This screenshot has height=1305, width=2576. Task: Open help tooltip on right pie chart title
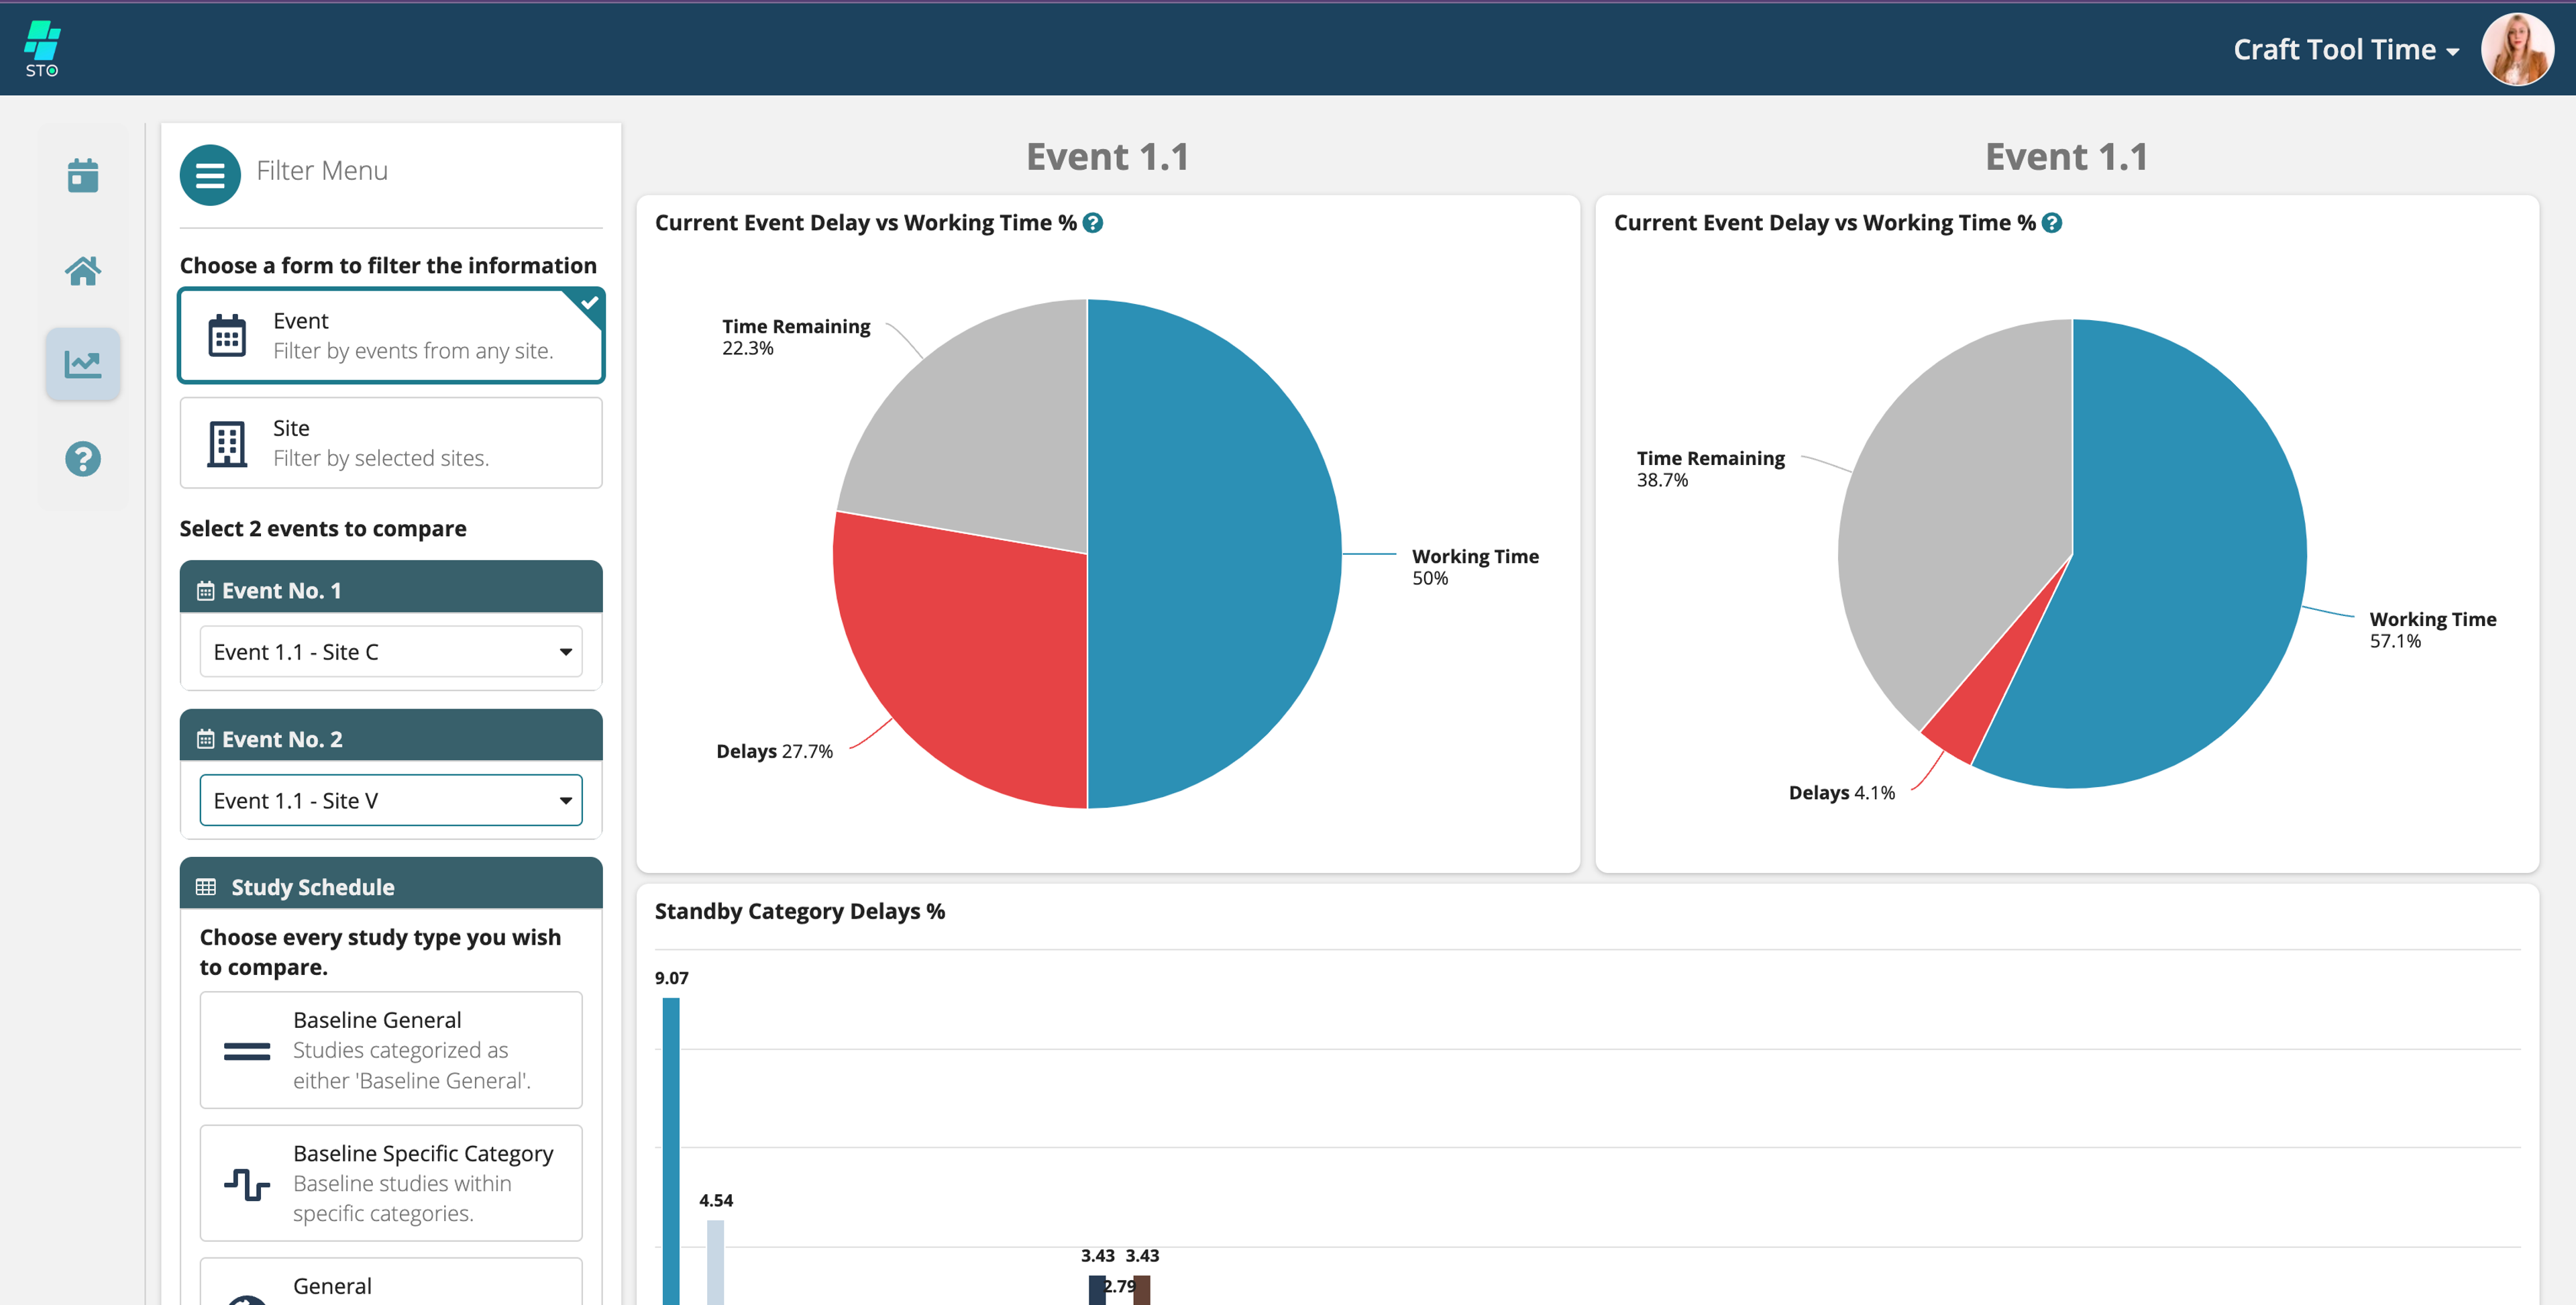(2052, 223)
